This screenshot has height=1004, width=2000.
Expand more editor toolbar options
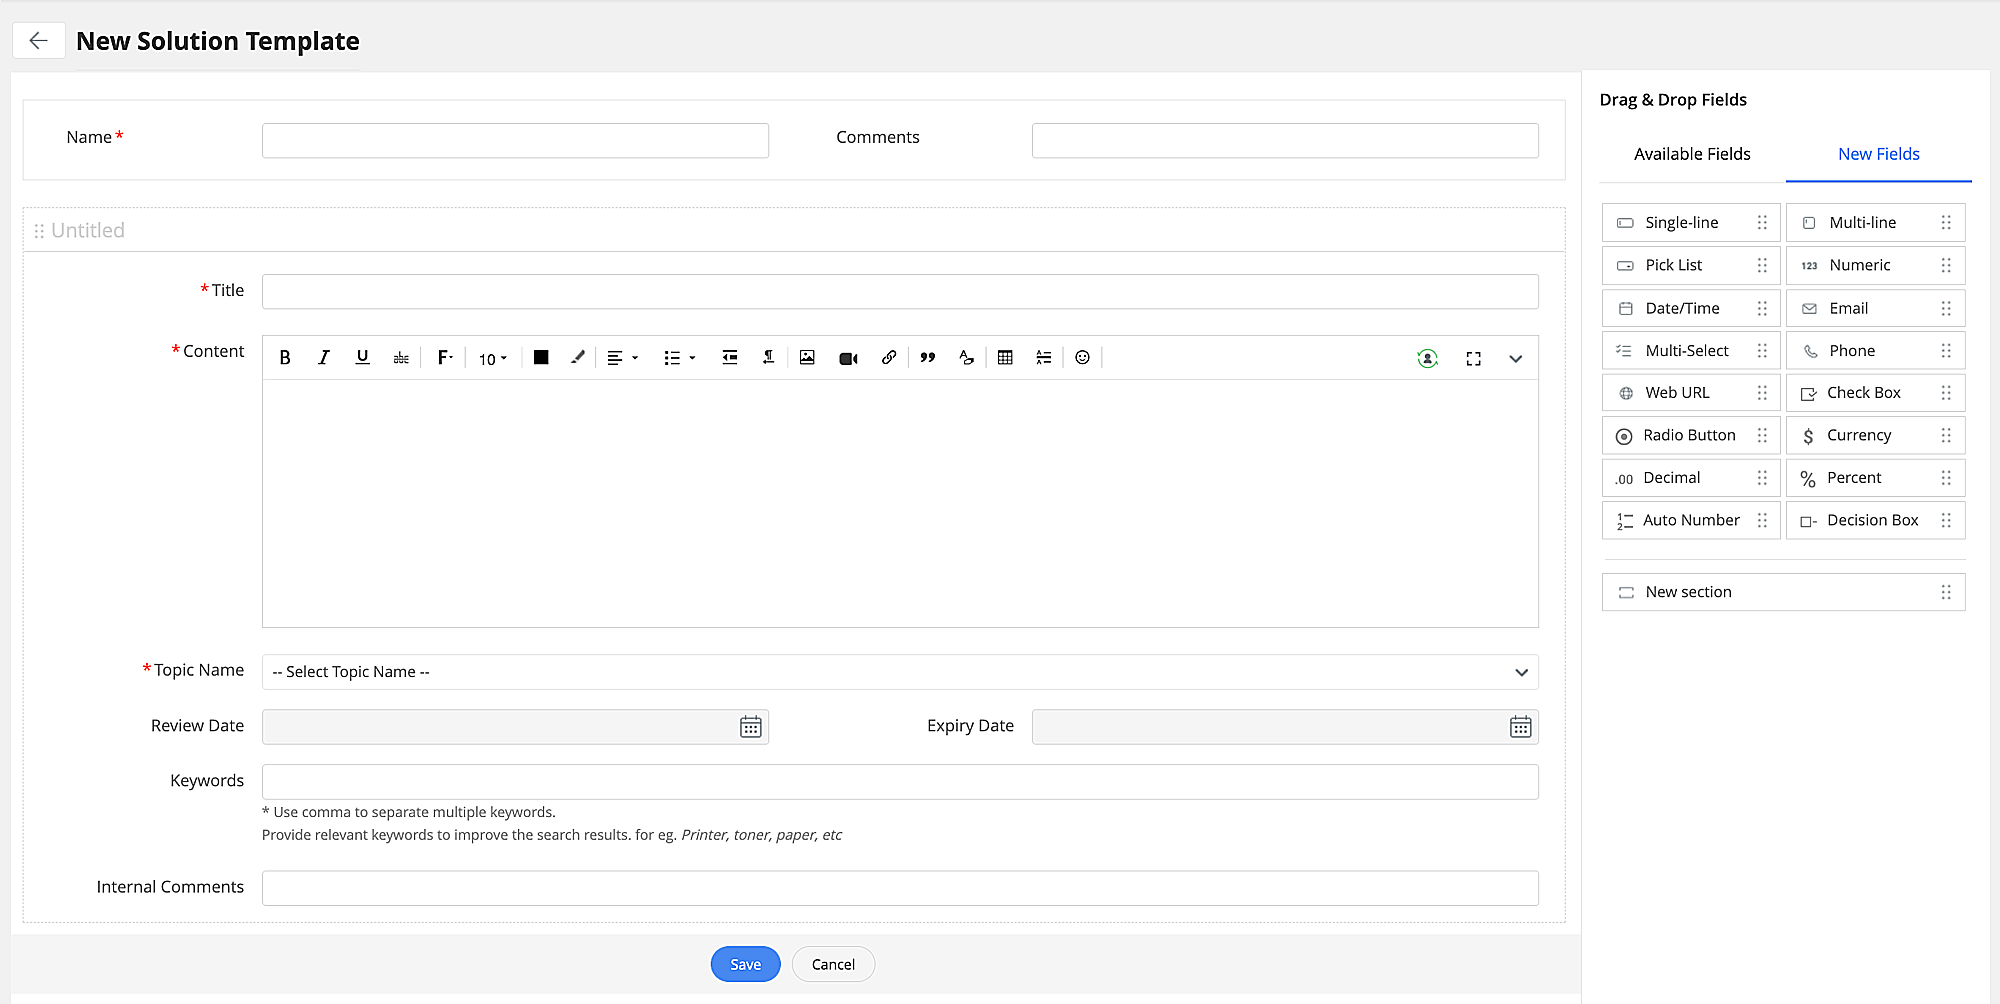coord(1515,359)
